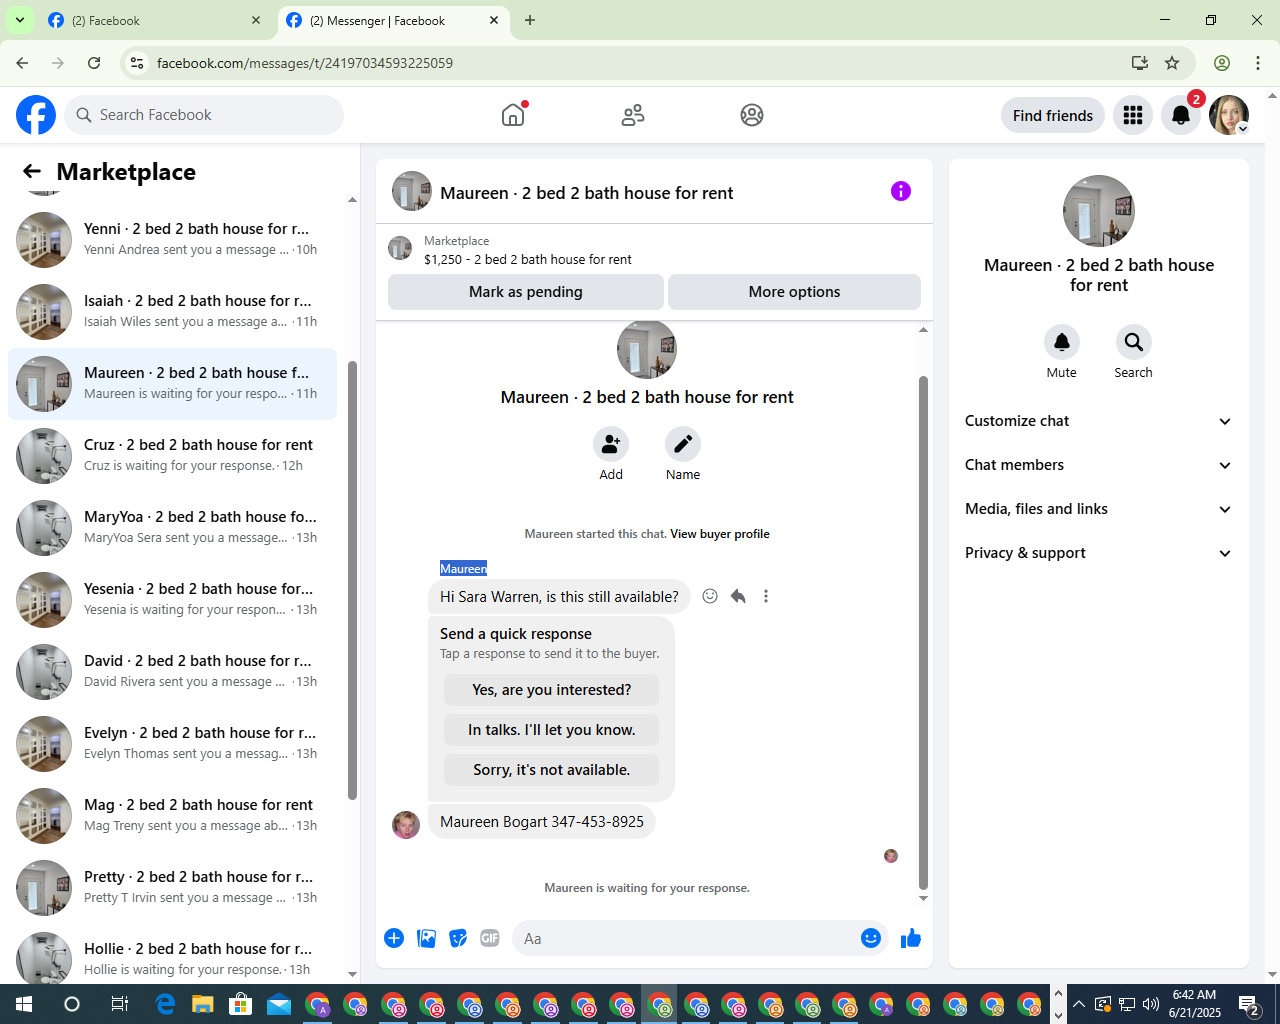Reply to the 'still available' message
The height and width of the screenshot is (1024, 1280).
tap(738, 596)
